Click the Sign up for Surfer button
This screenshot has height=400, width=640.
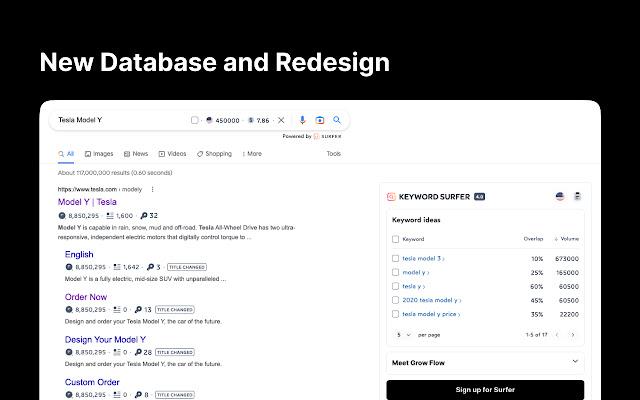(485, 390)
